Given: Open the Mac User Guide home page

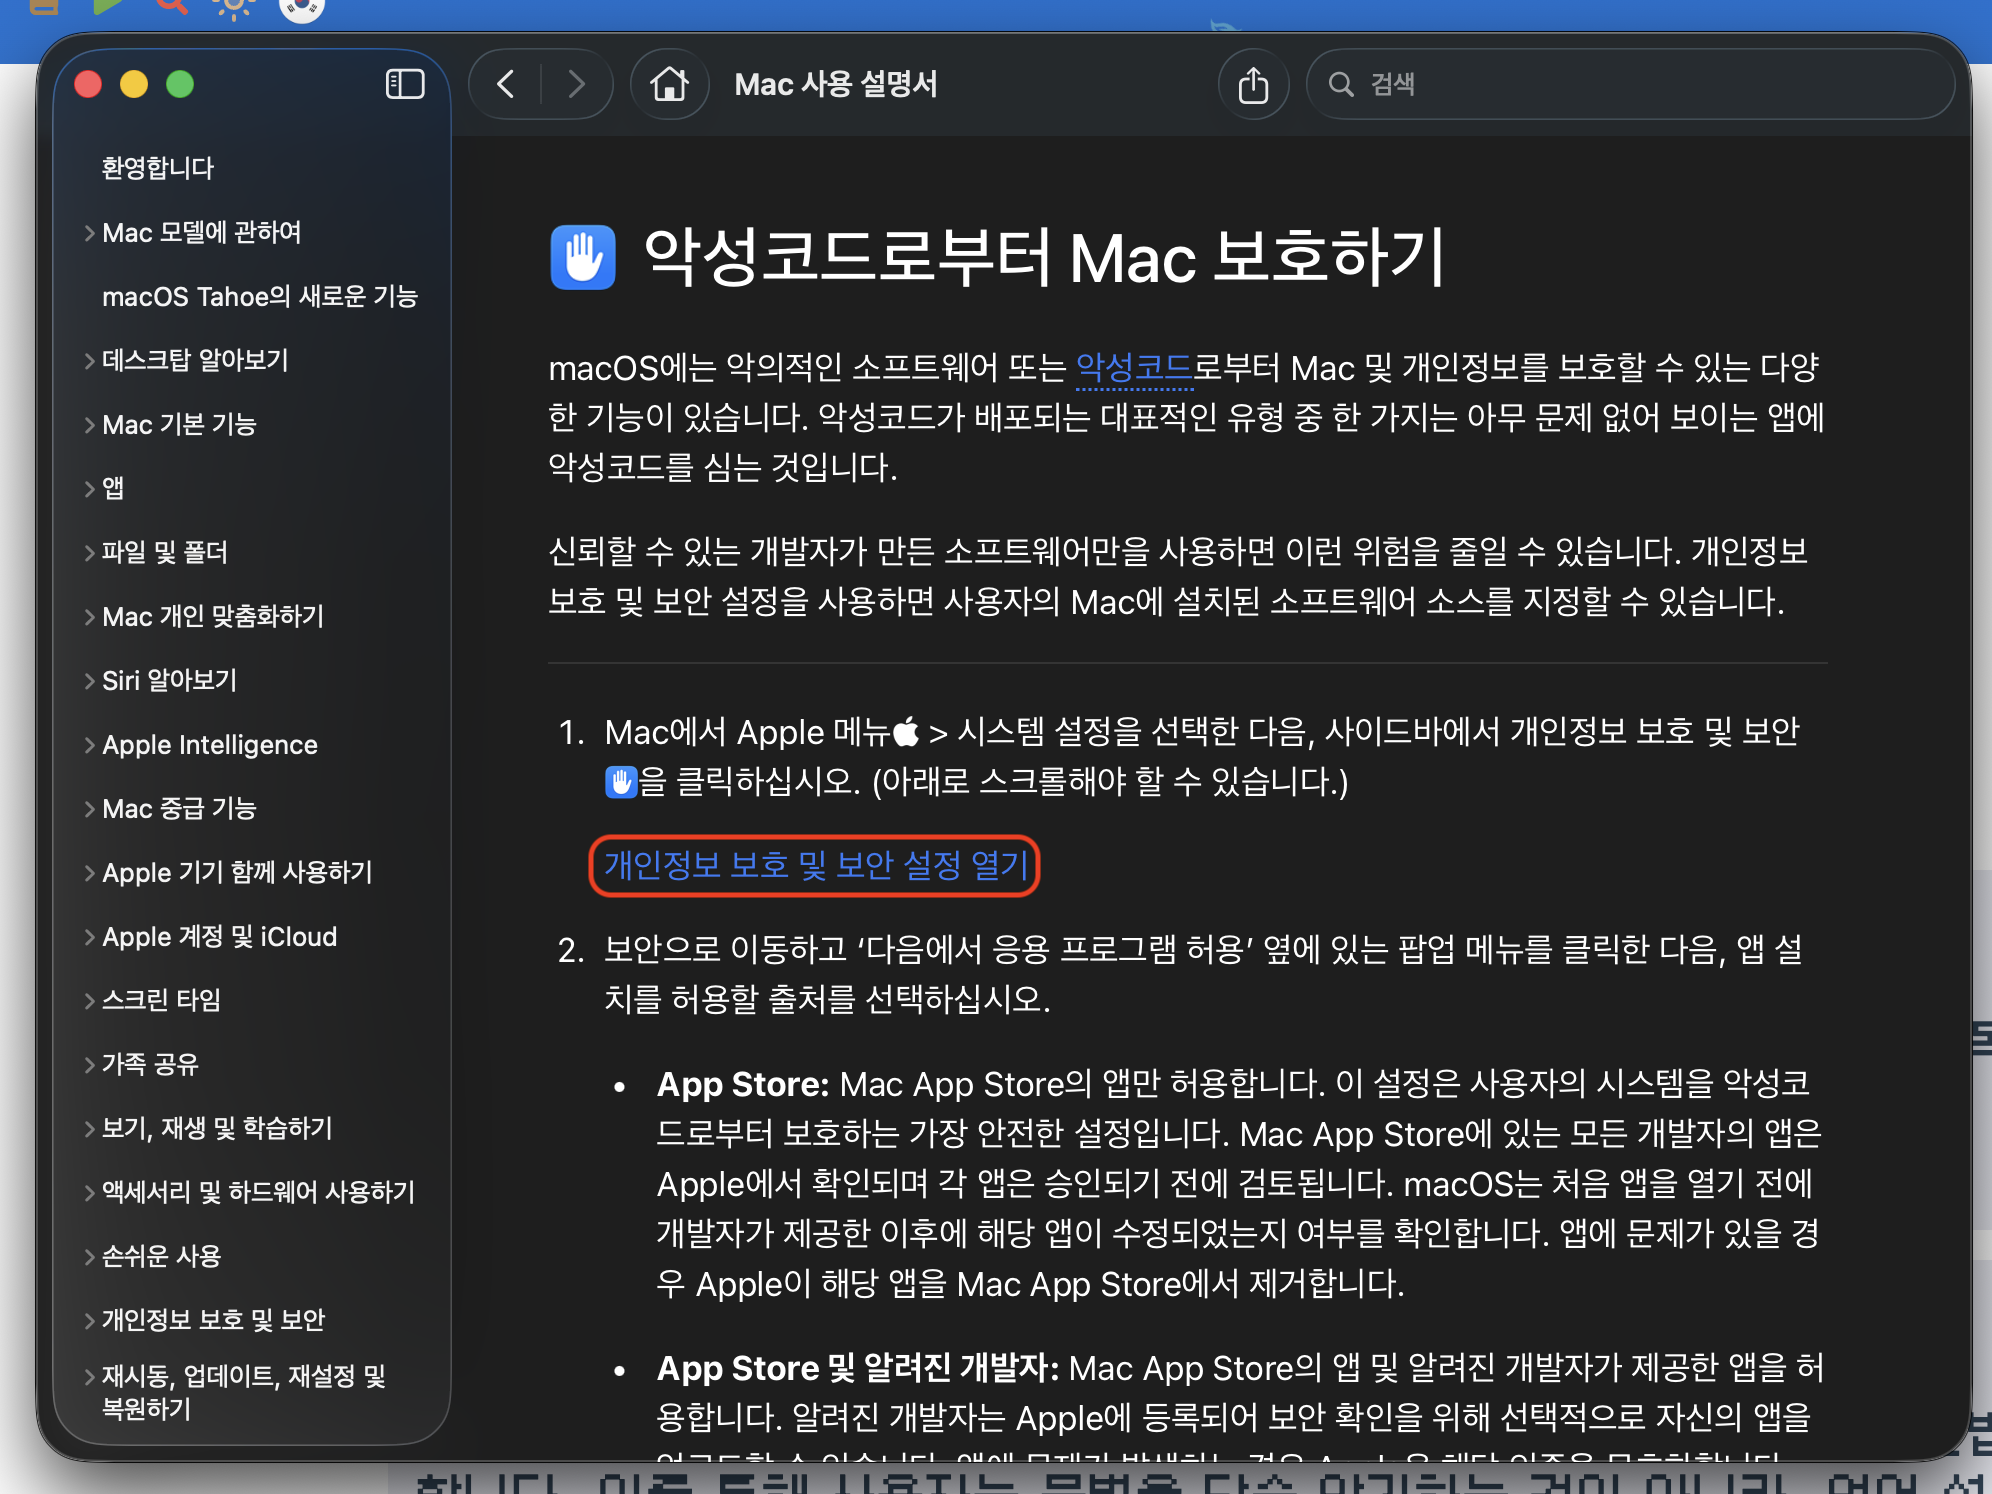Looking at the screenshot, I should tap(669, 84).
